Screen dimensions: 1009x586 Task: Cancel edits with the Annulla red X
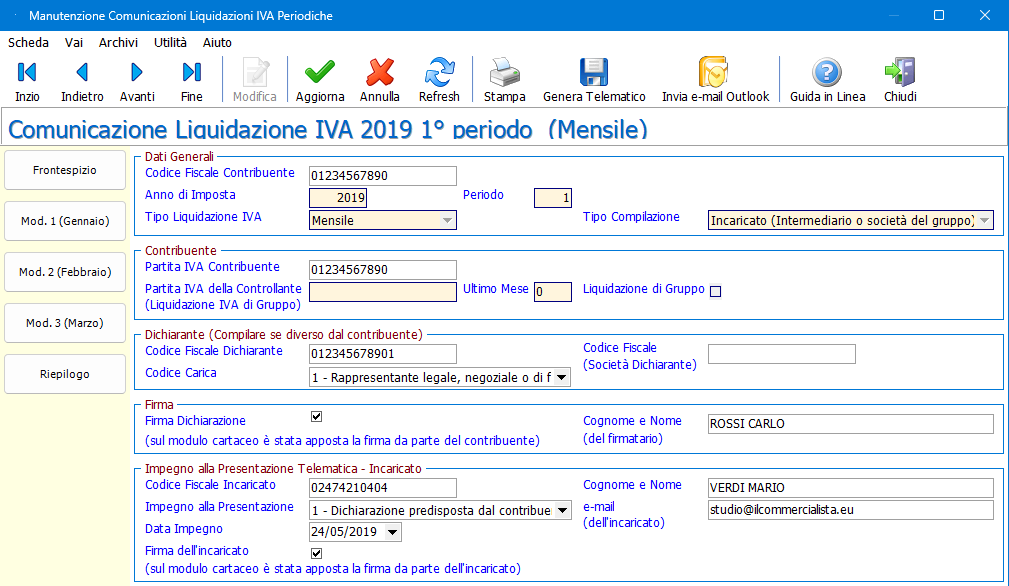380,80
